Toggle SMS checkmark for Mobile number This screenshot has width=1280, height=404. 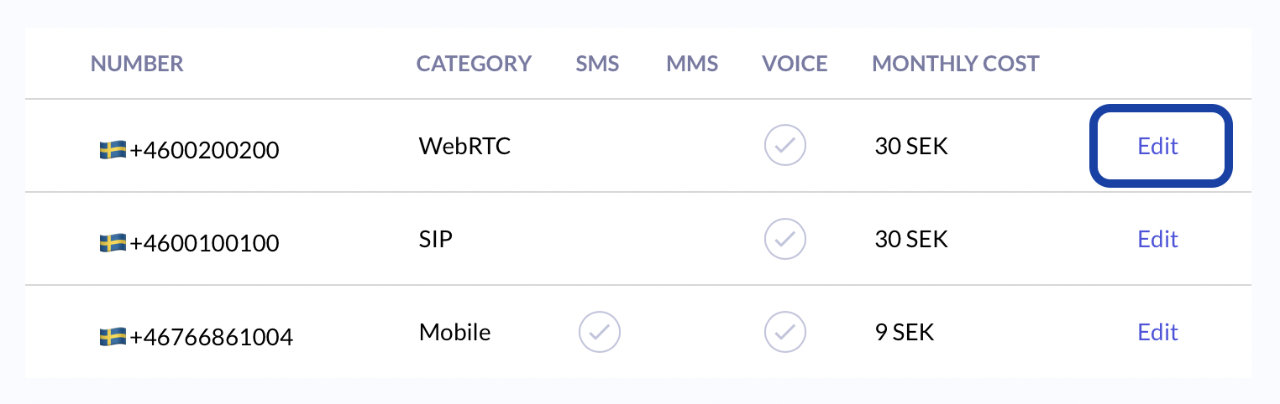coord(599,332)
